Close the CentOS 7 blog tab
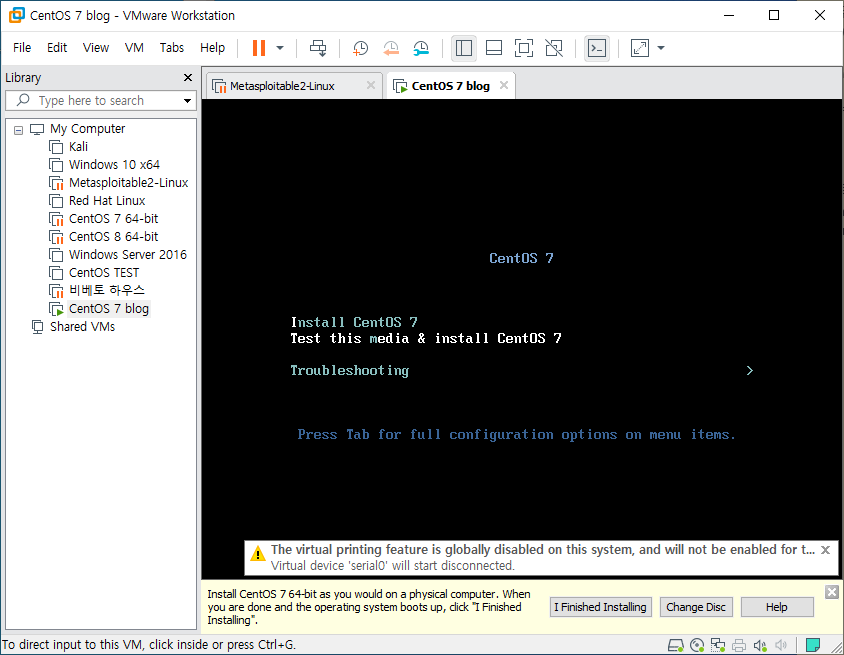This screenshot has height=655, width=844. tap(504, 85)
